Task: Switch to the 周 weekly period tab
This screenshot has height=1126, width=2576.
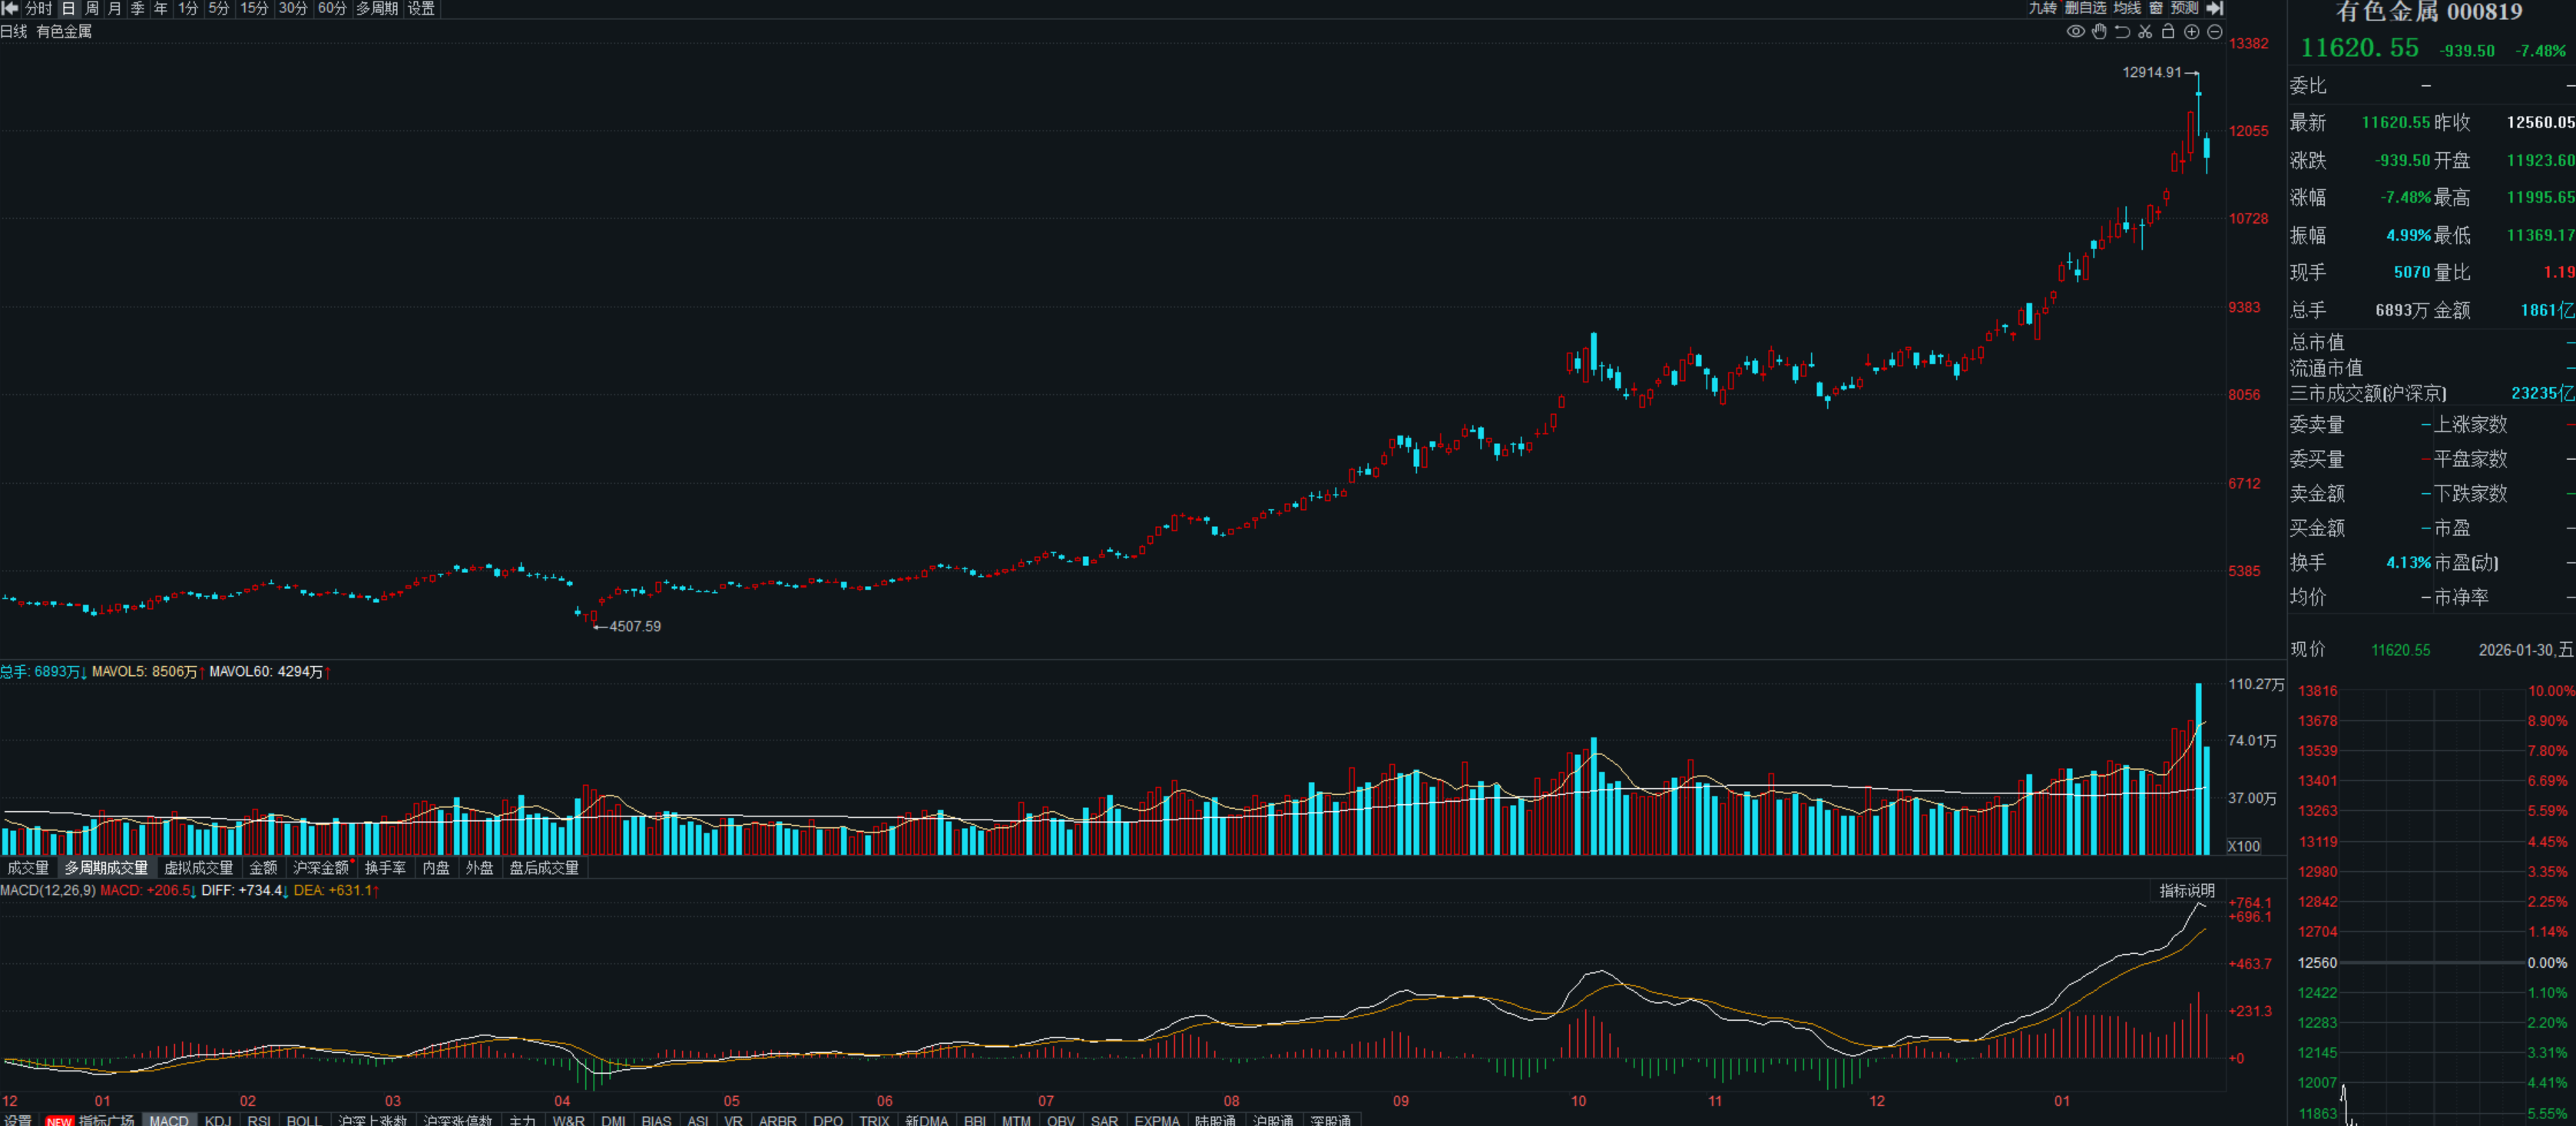Action: click(92, 8)
